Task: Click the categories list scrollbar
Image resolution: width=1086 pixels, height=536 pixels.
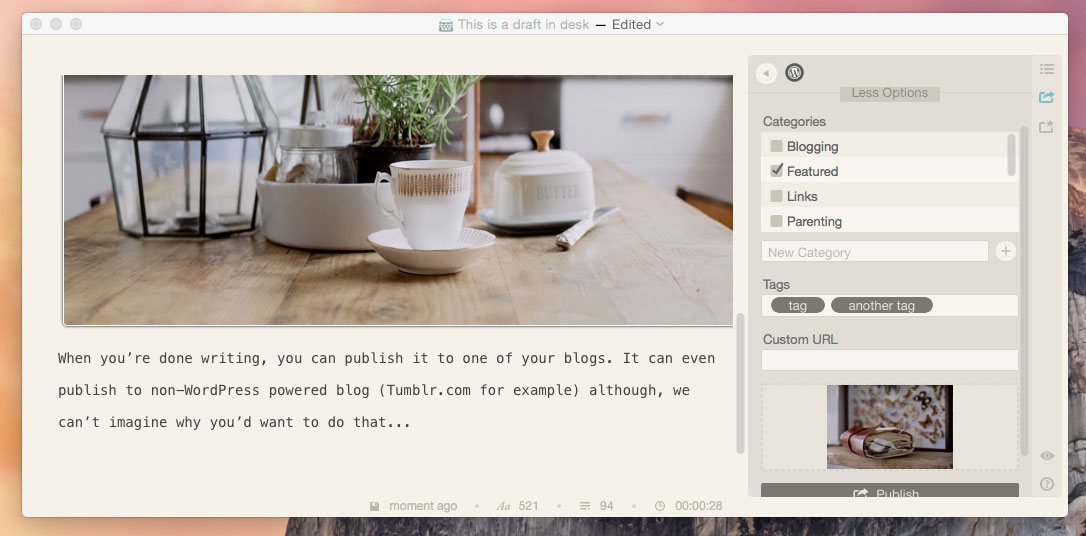Action: [x=1011, y=155]
